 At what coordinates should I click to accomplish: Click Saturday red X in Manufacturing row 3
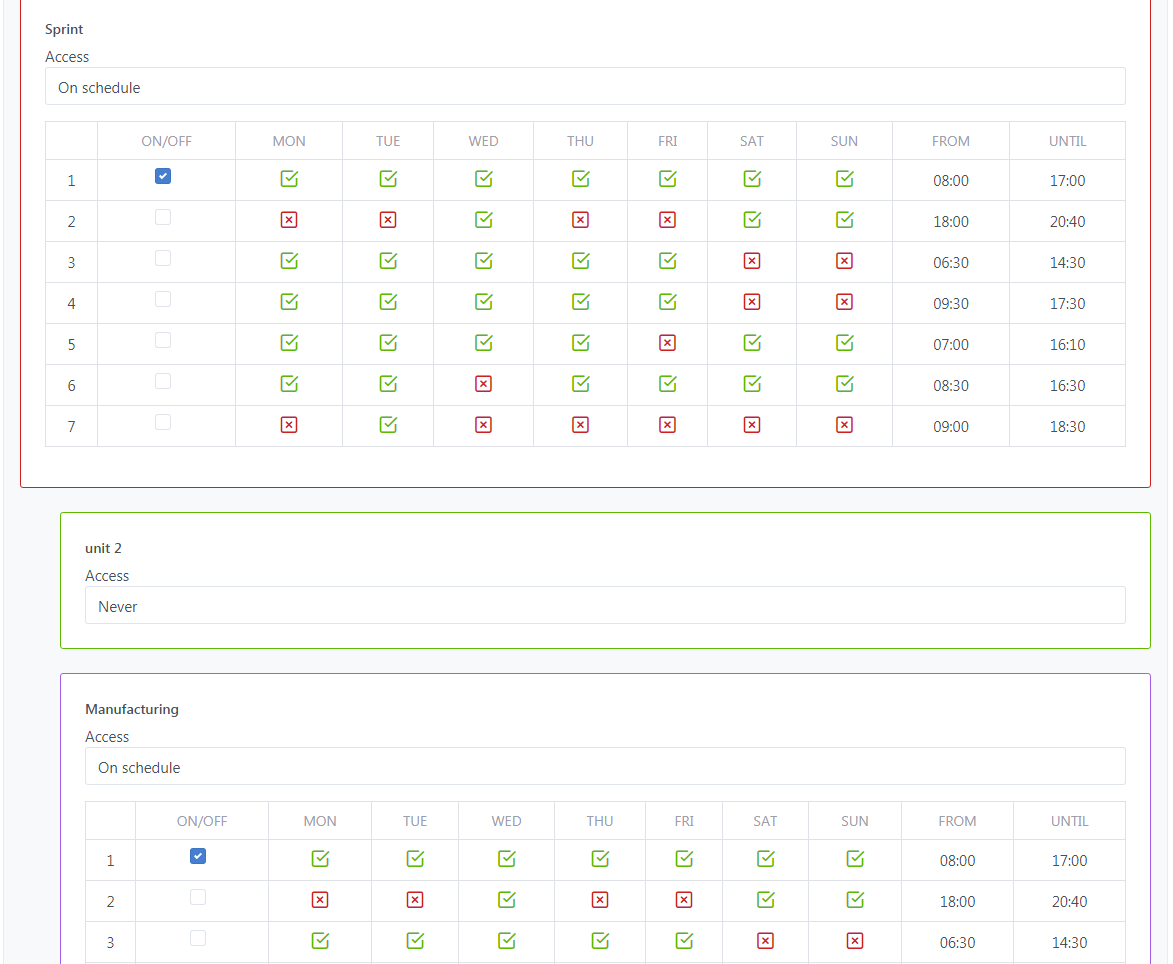[x=765, y=941]
